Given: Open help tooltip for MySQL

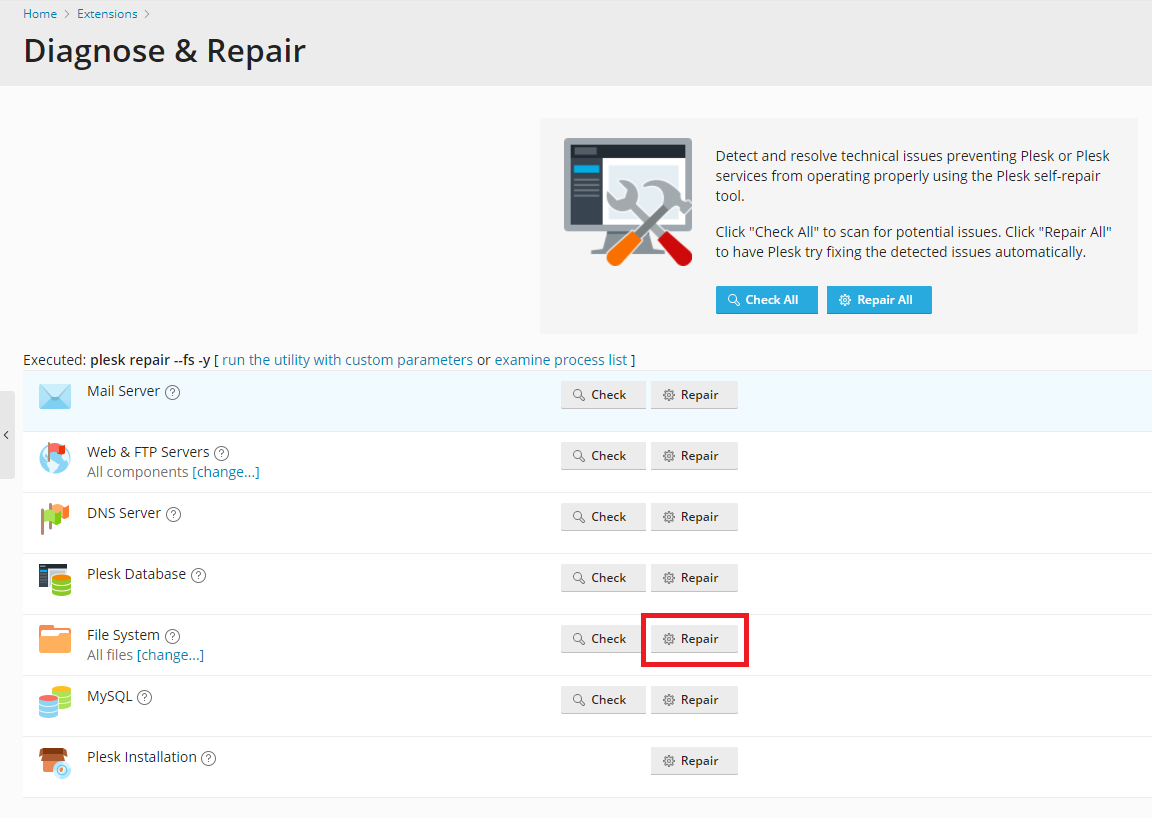Looking at the screenshot, I should coord(145,697).
